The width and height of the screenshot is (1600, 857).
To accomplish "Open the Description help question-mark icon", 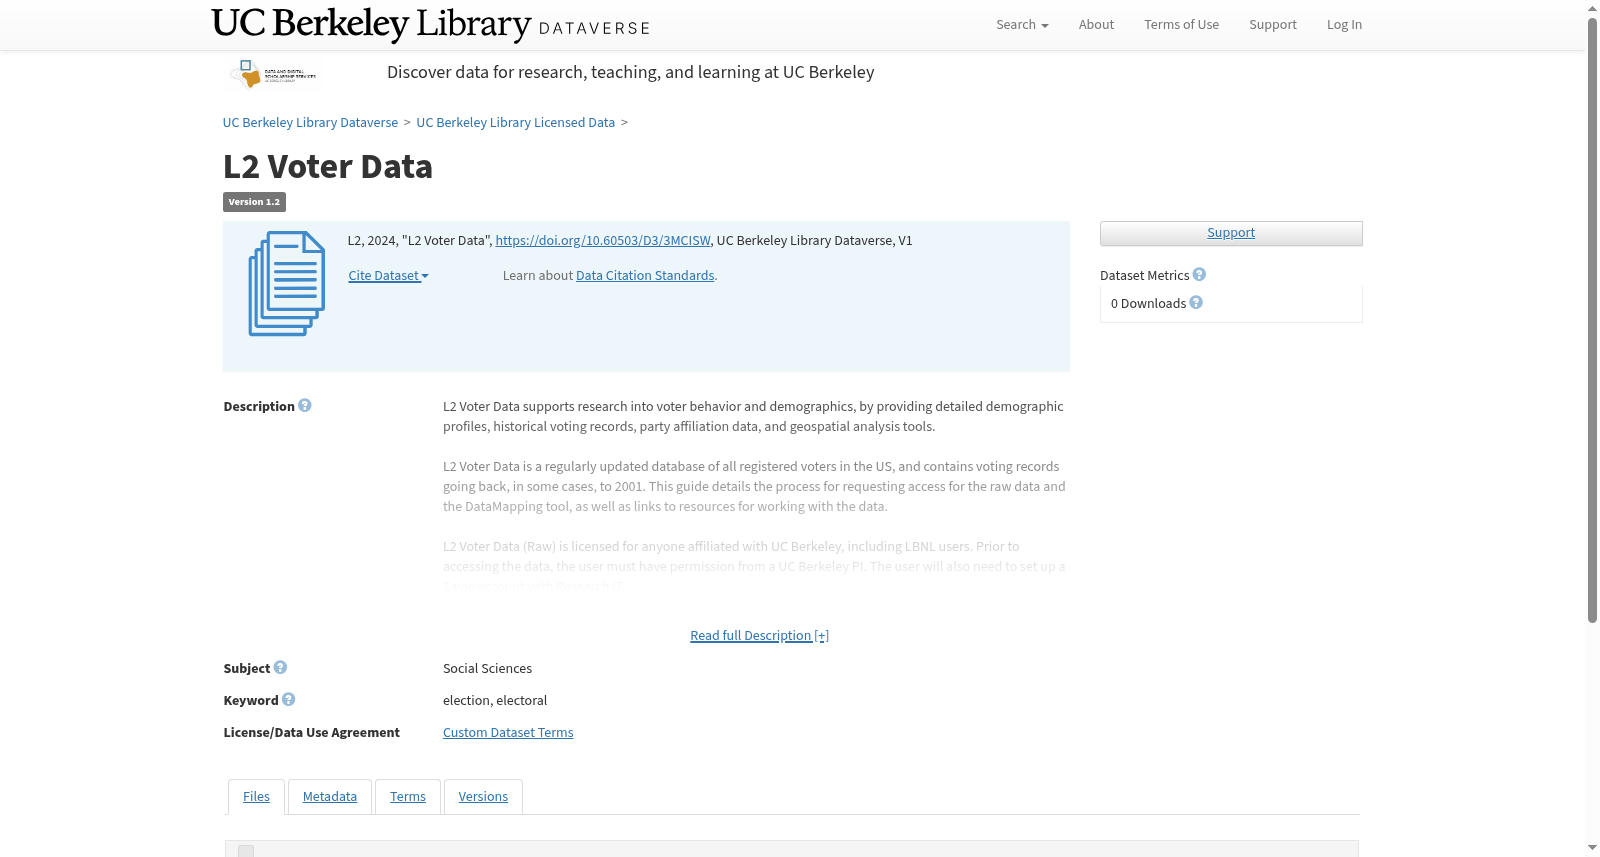I will [305, 406].
